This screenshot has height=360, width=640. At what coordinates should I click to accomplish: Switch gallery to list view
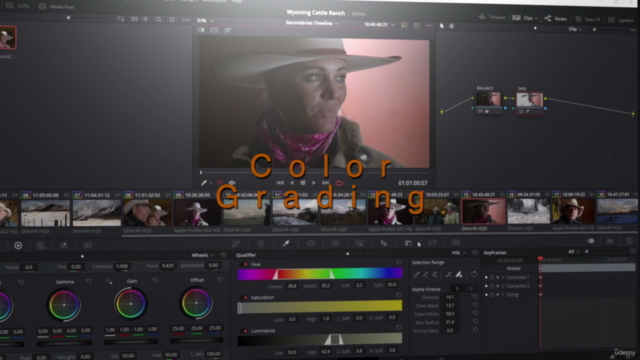(x=145, y=19)
